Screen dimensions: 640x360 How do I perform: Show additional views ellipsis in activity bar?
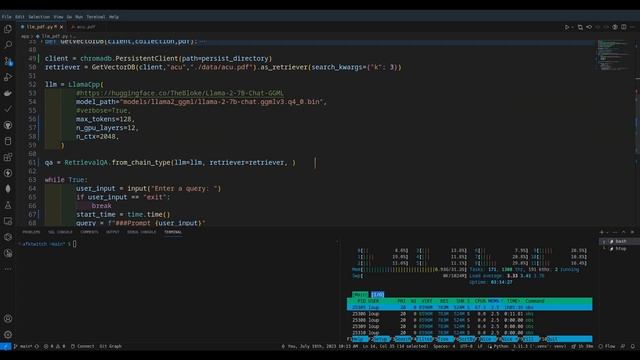(x=8, y=269)
